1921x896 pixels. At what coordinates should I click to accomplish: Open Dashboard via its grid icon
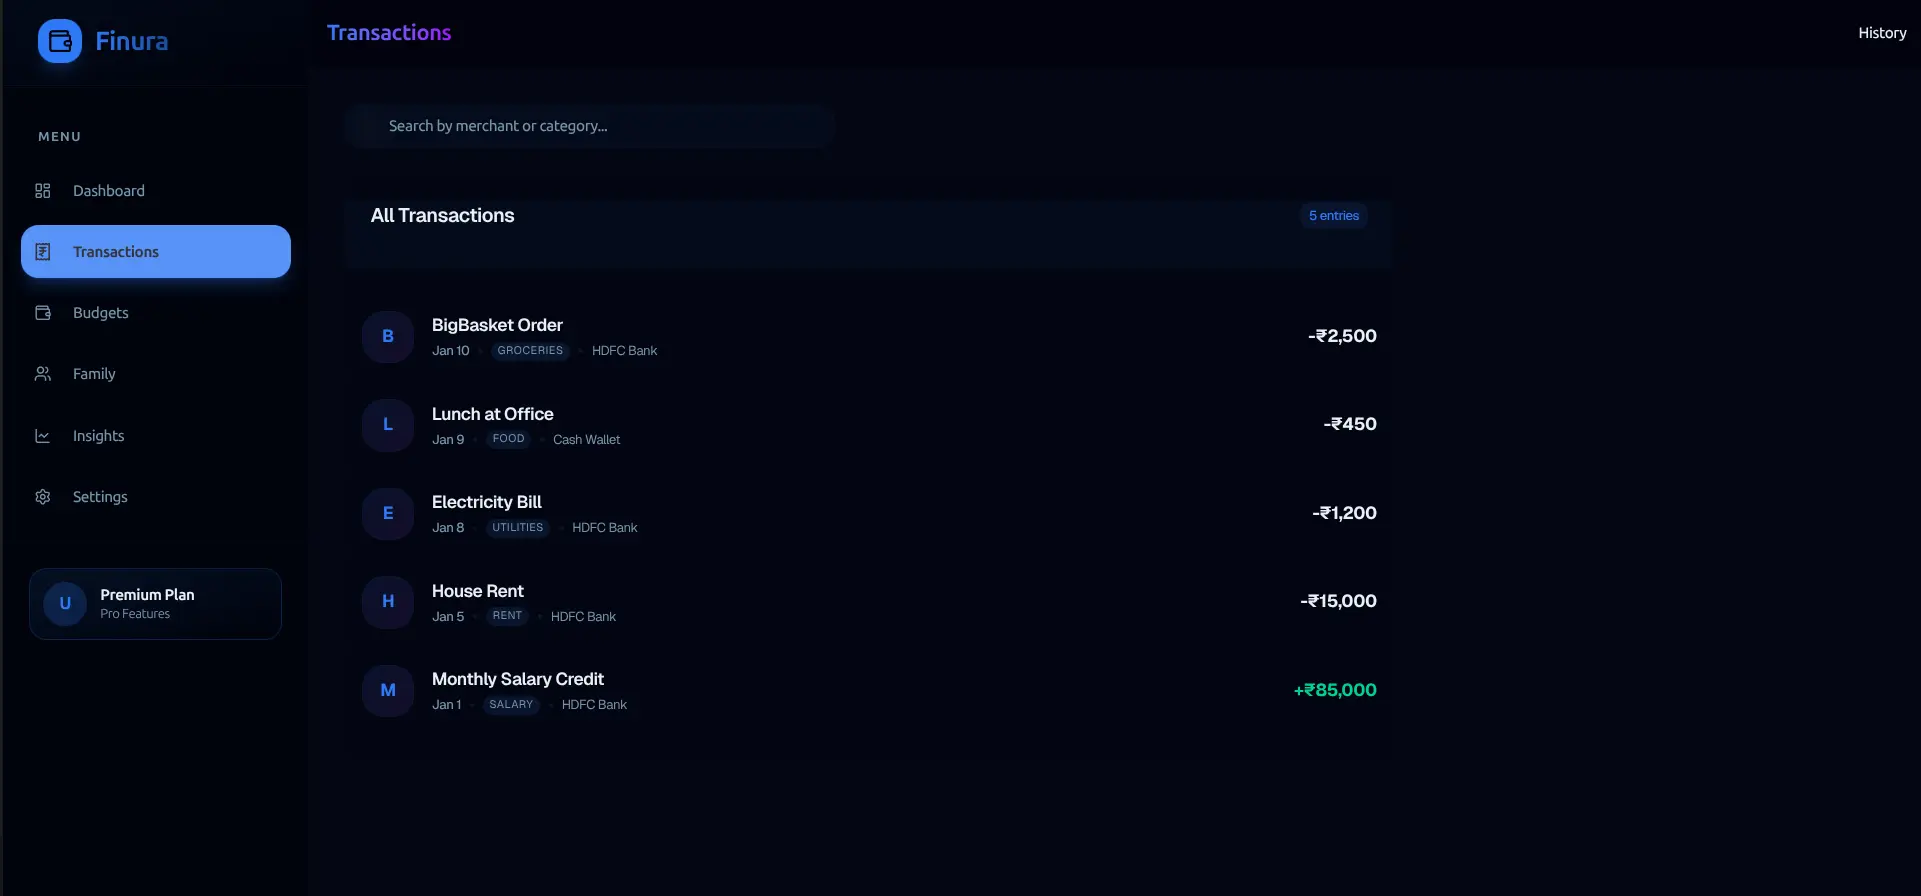click(43, 191)
